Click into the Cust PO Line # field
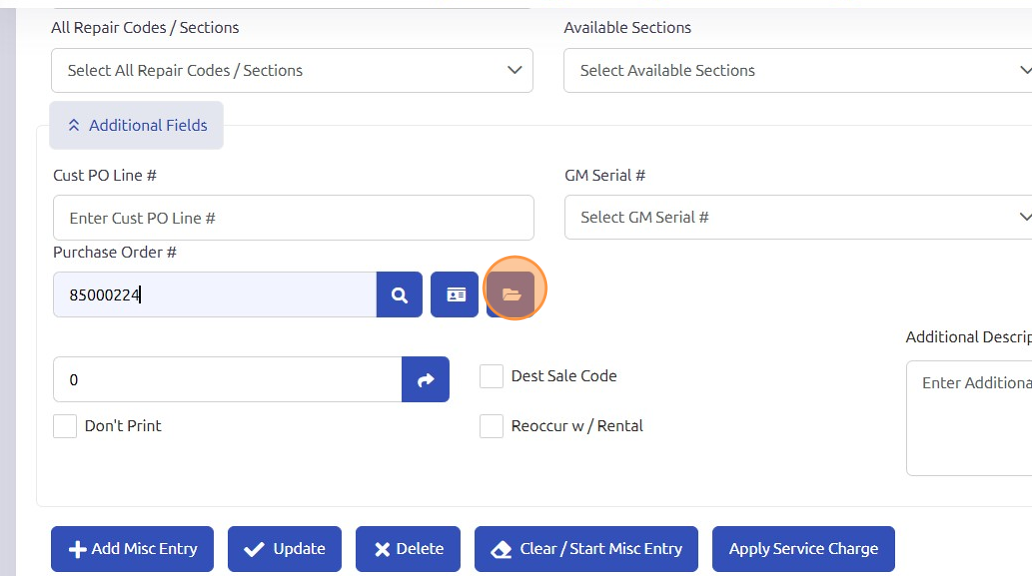This screenshot has height=576, width=1032. point(293,218)
